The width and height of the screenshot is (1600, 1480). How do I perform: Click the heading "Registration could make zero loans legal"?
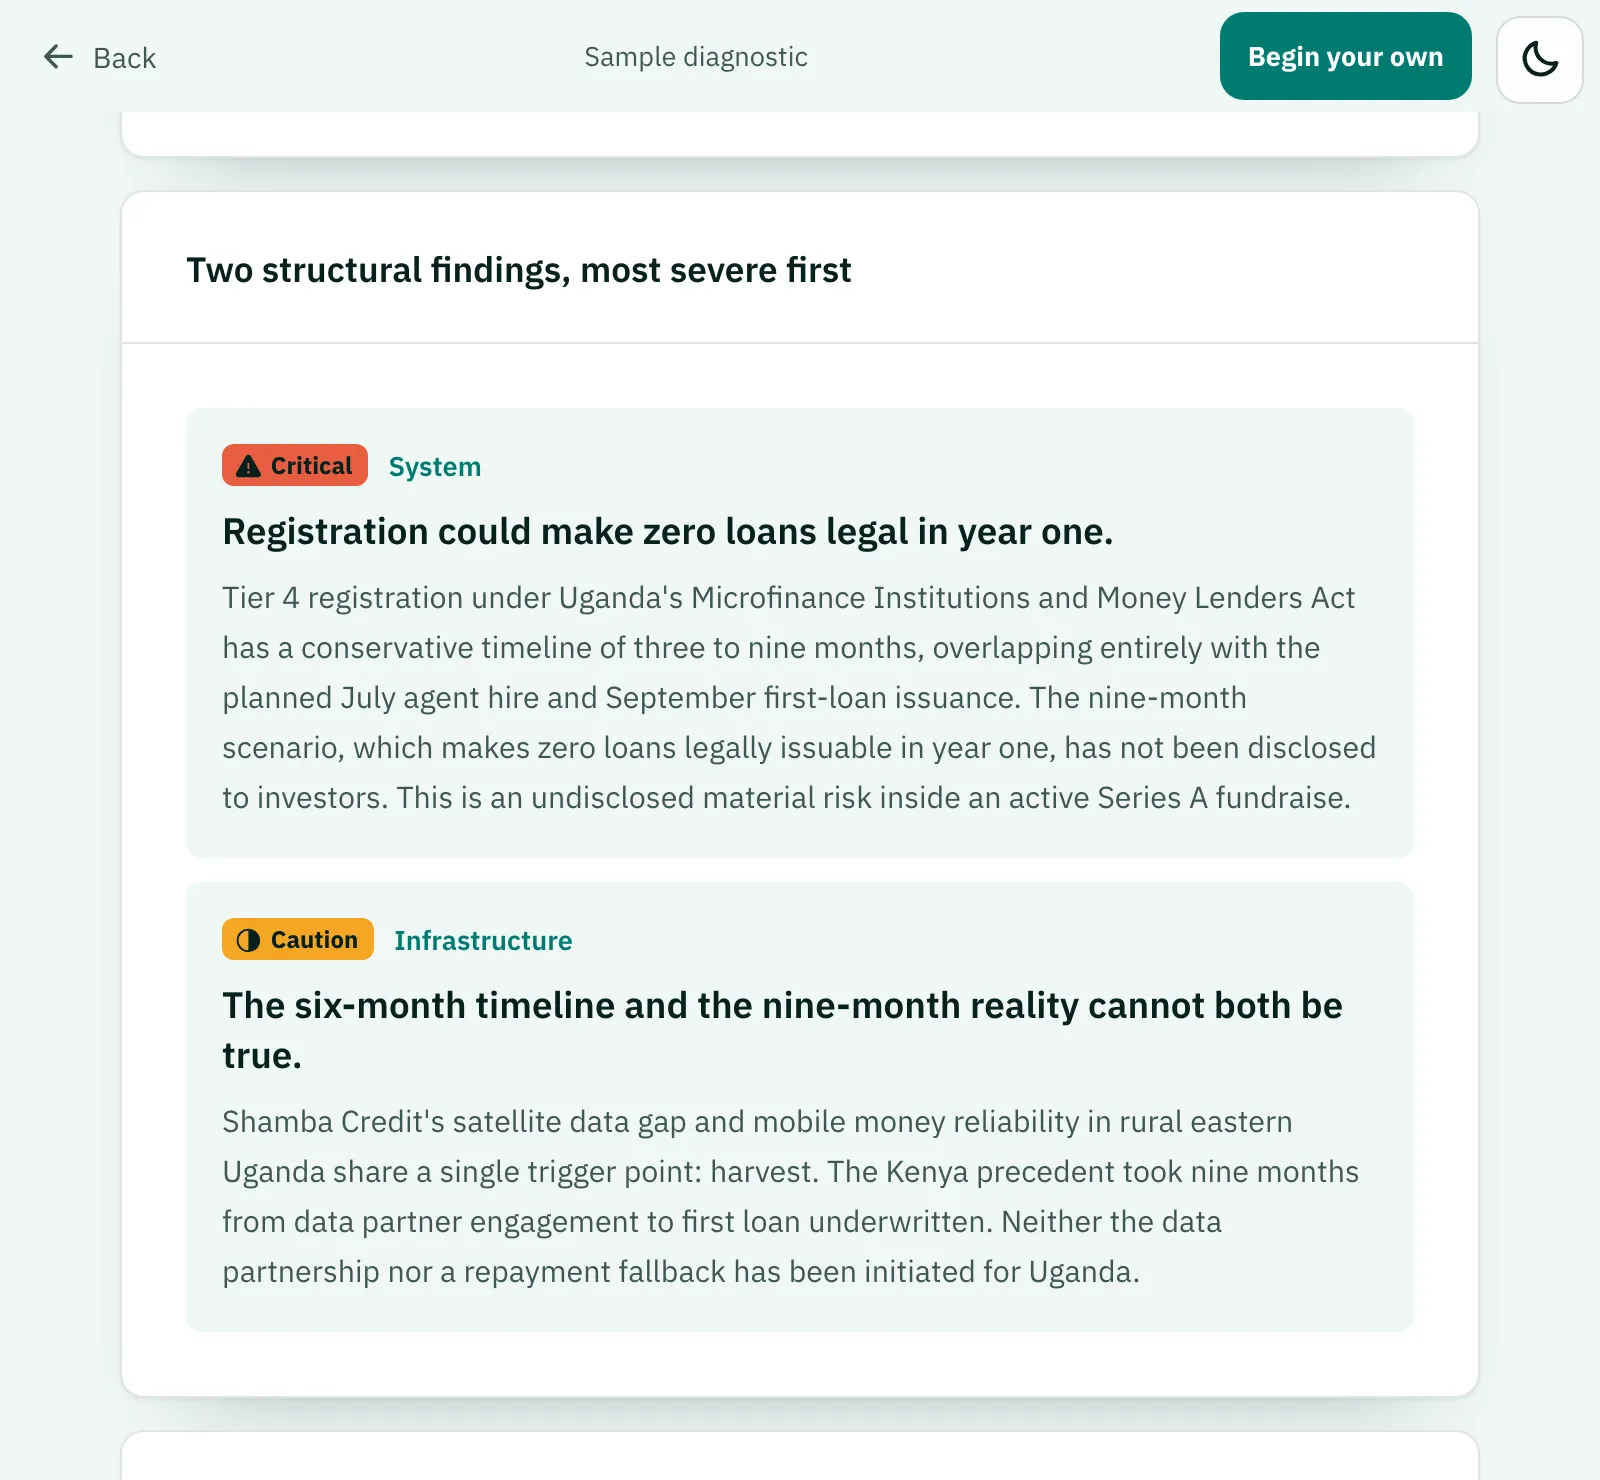[x=668, y=532]
